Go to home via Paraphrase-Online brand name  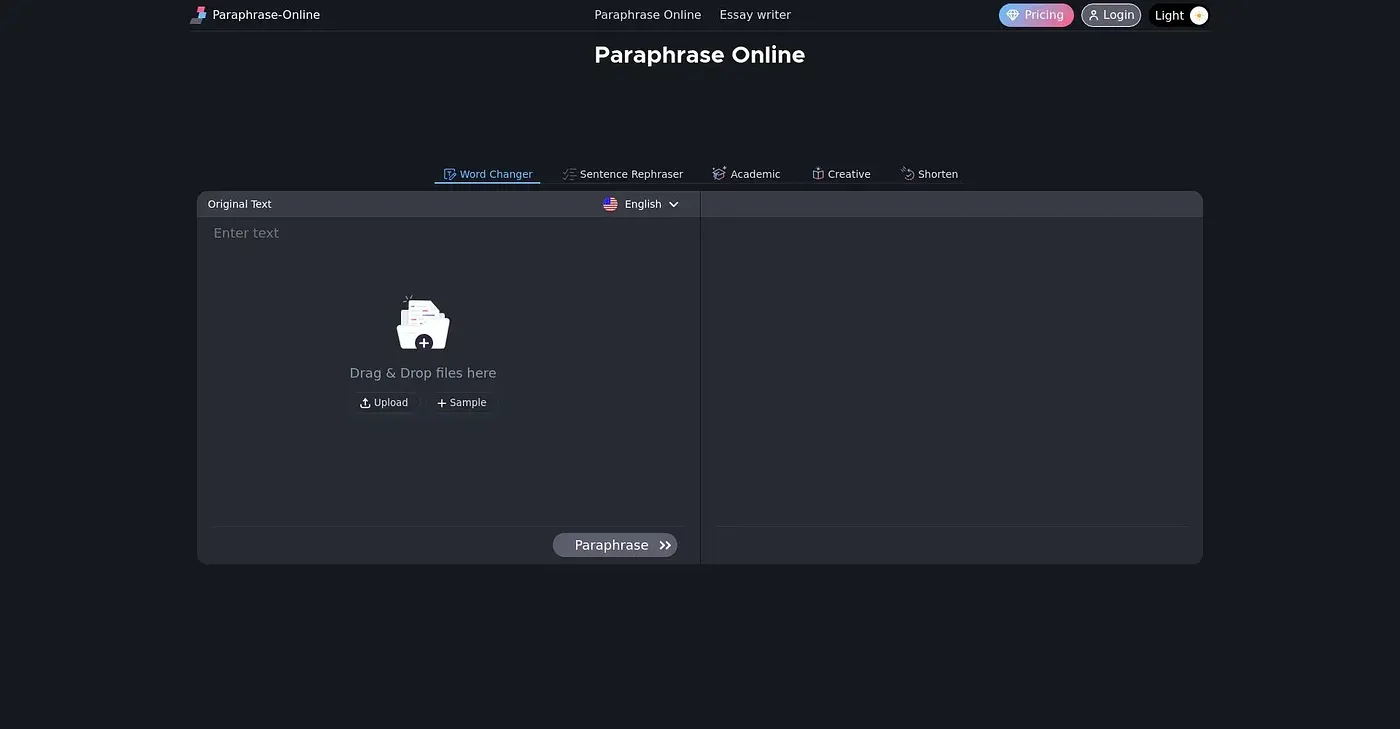[x=266, y=15]
